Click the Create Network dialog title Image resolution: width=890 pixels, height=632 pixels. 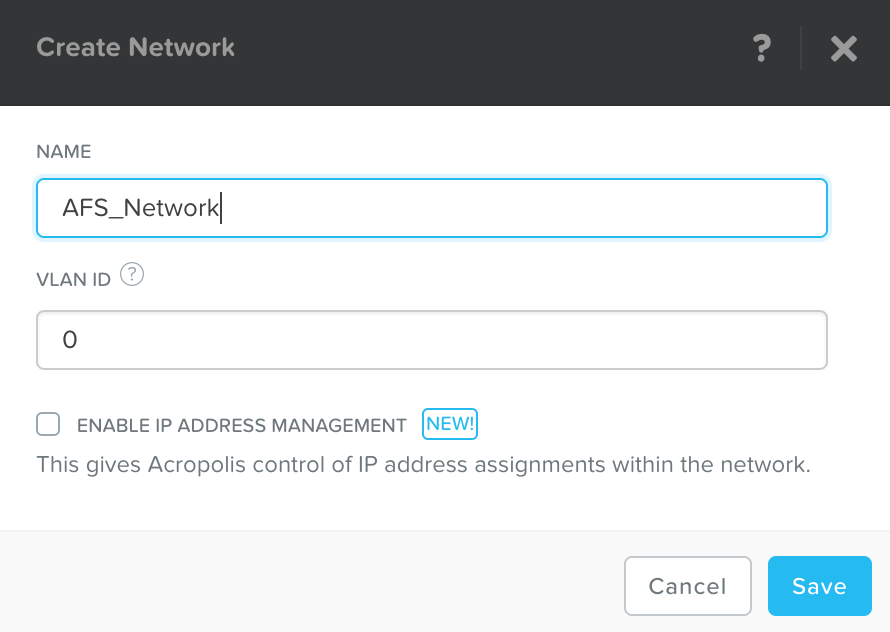135,47
